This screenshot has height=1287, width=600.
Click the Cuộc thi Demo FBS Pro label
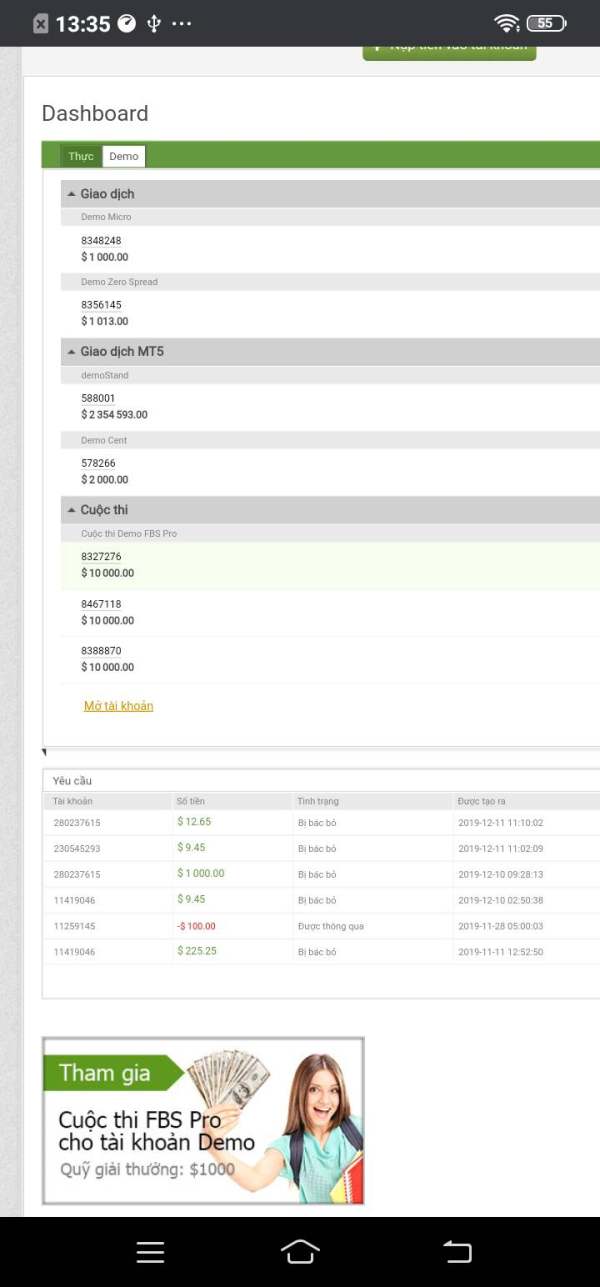[129, 534]
